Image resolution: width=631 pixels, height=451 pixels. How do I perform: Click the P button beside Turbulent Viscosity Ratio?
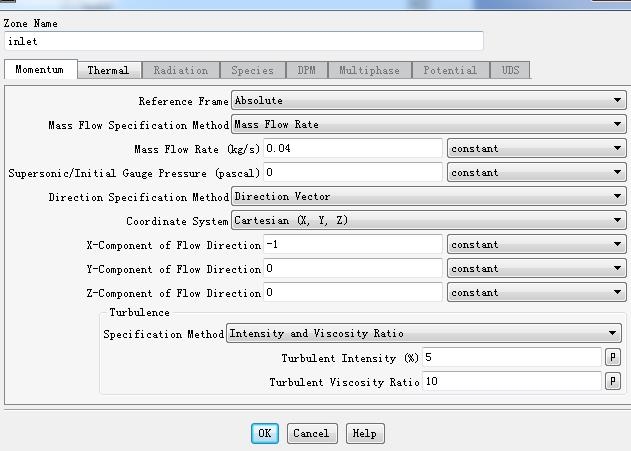coord(612,381)
